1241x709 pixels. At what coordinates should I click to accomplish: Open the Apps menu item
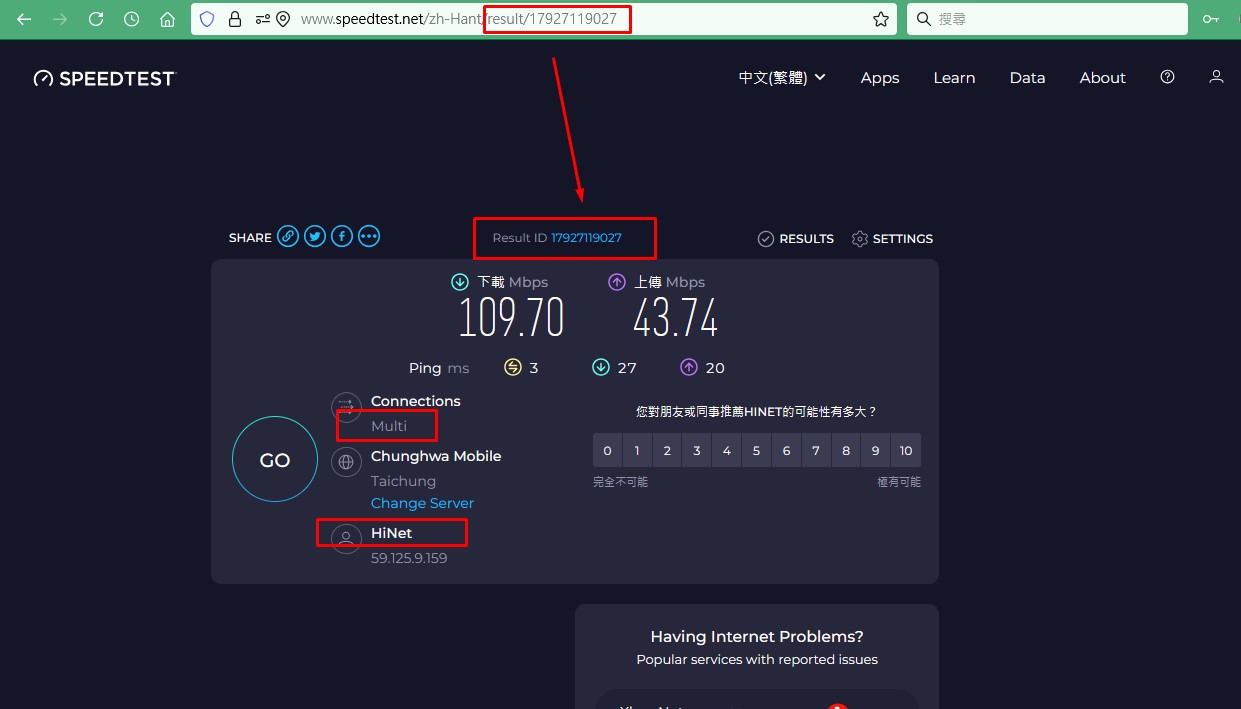click(880, 78)
